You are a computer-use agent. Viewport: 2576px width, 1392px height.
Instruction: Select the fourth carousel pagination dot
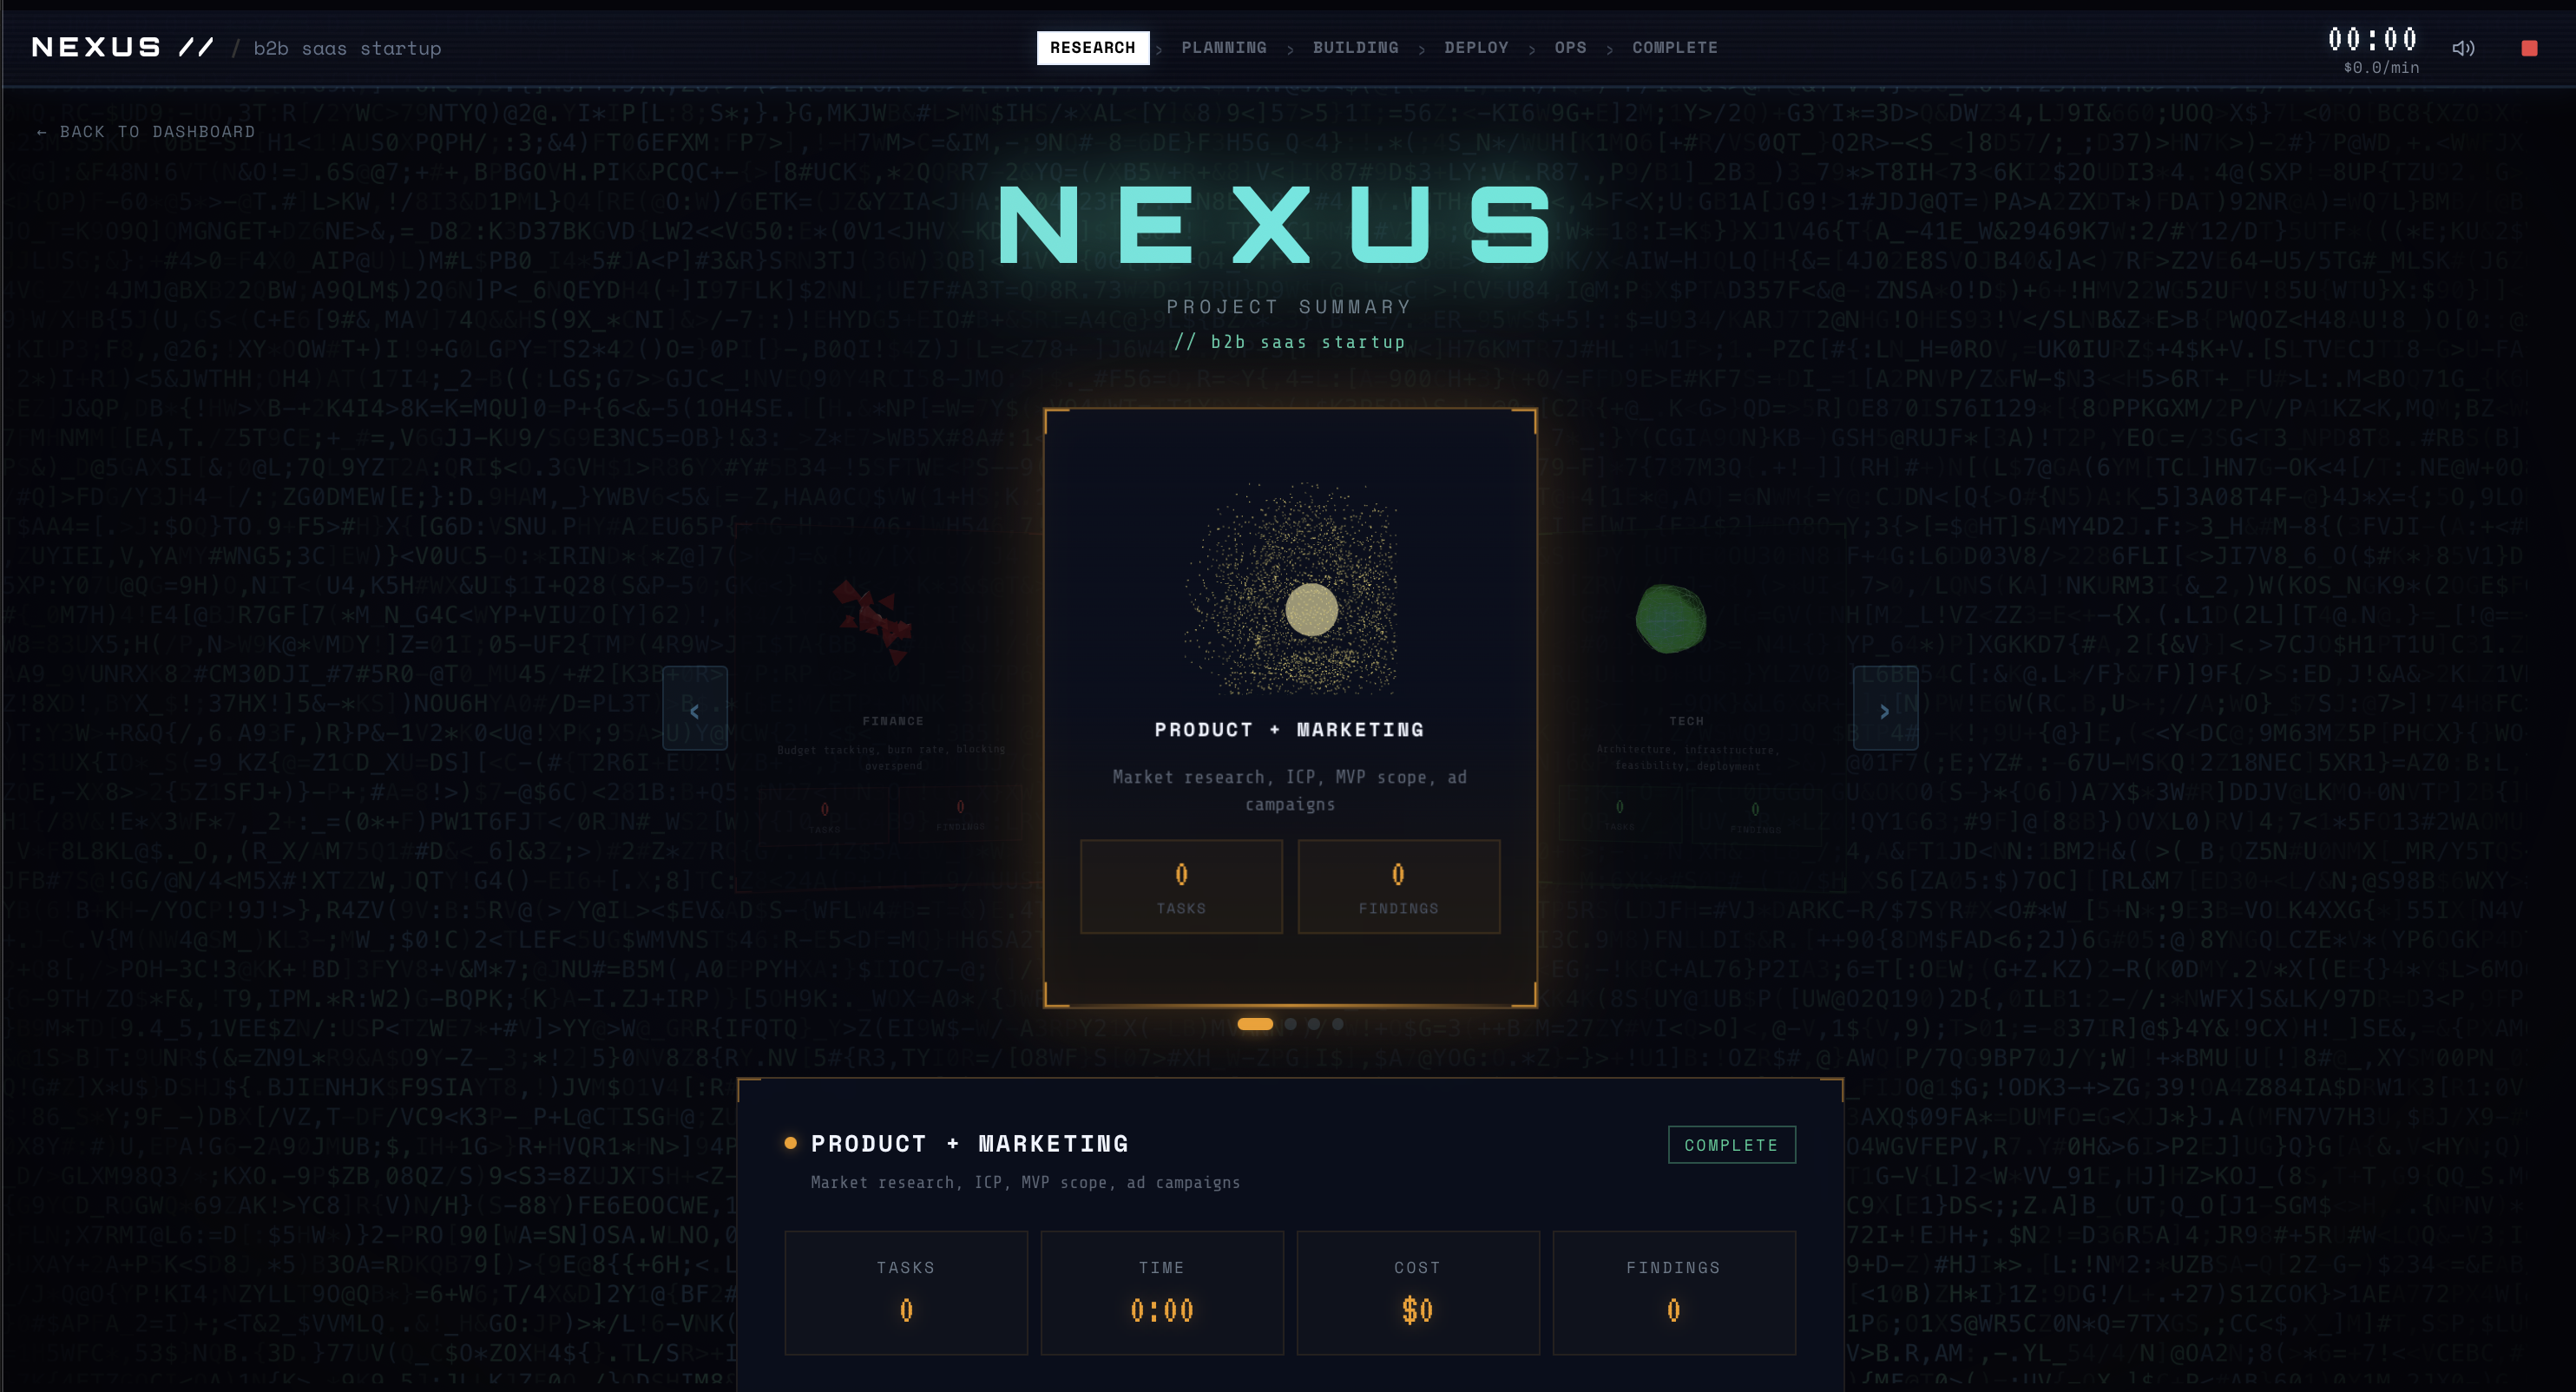click(x=1338, y=1024)
